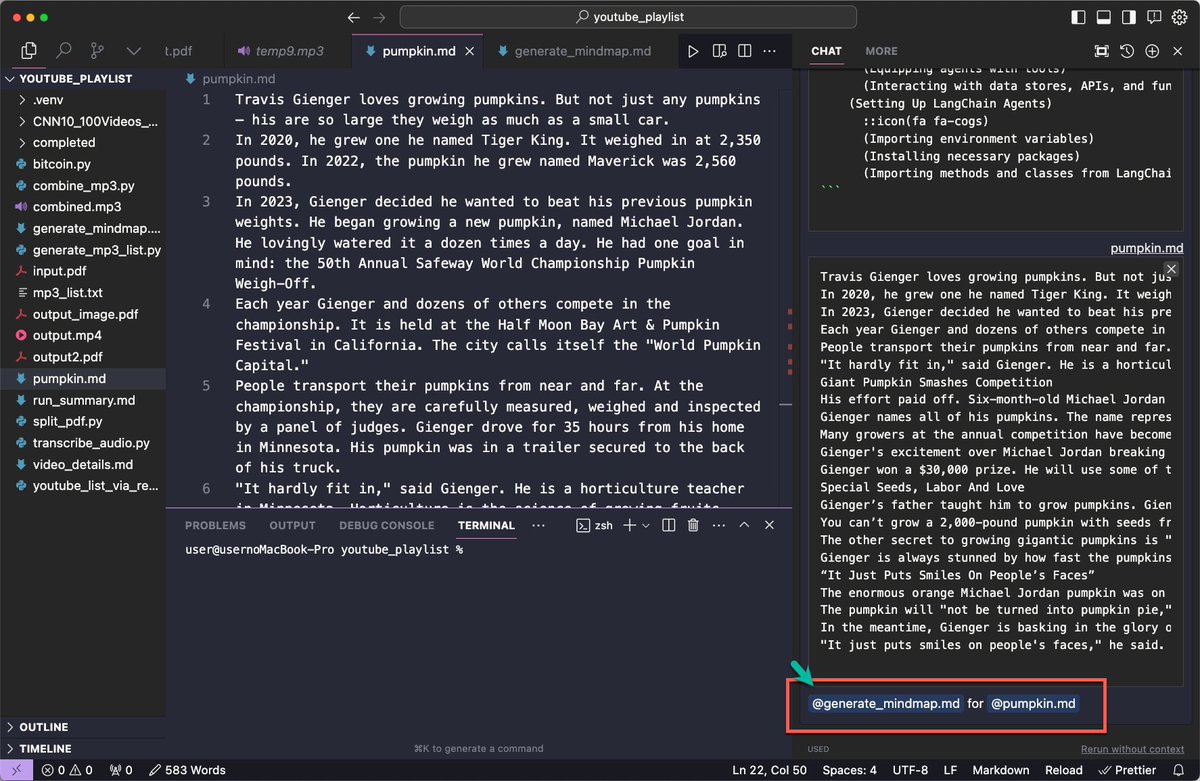Open bitcoin.py in the explorer

click(x=83, y=164)
